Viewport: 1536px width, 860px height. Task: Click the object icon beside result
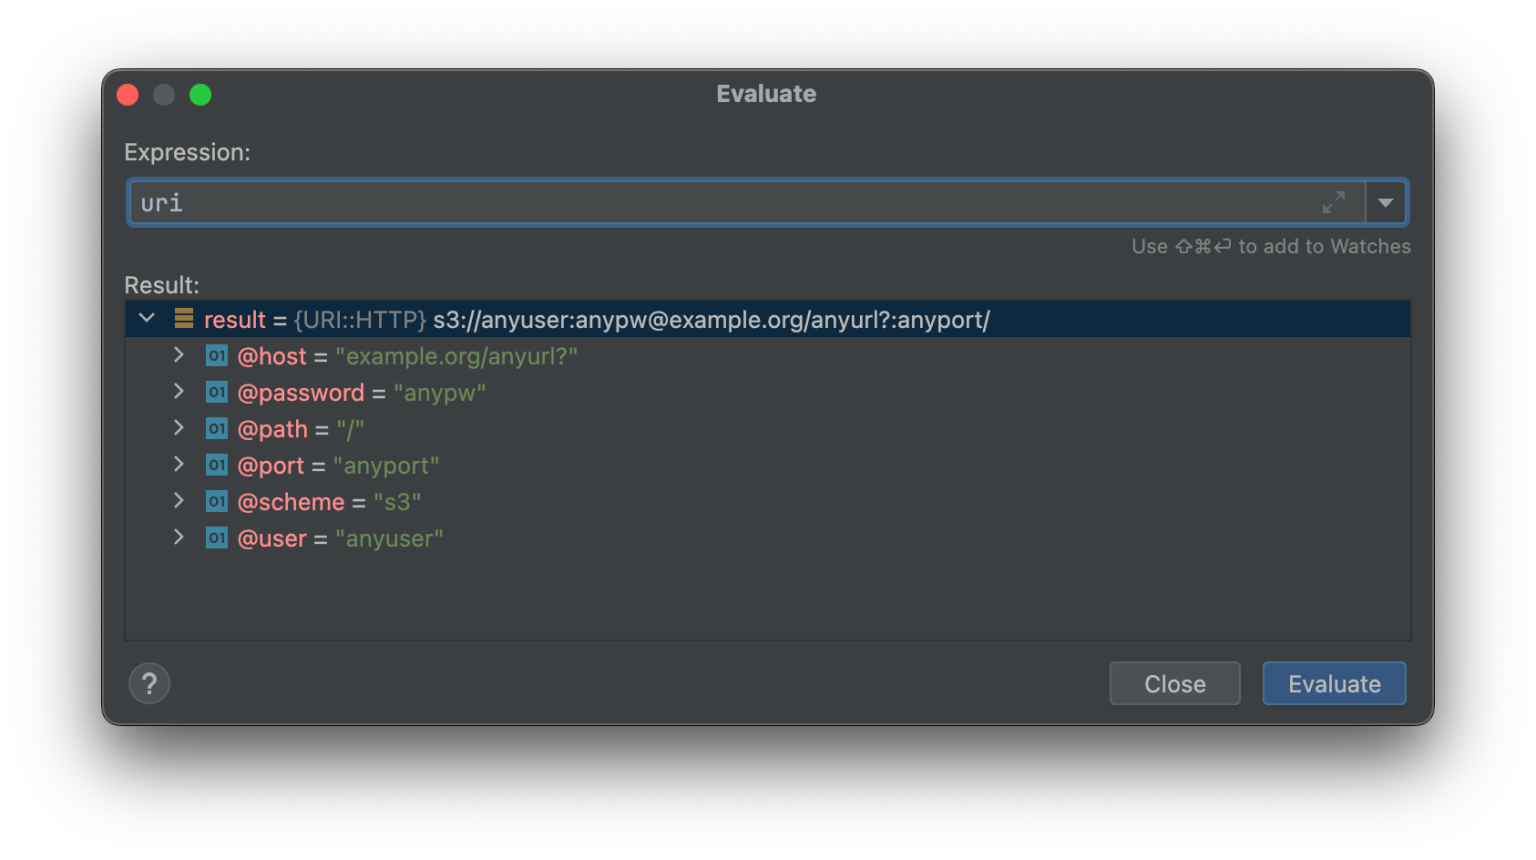[184, 319]
